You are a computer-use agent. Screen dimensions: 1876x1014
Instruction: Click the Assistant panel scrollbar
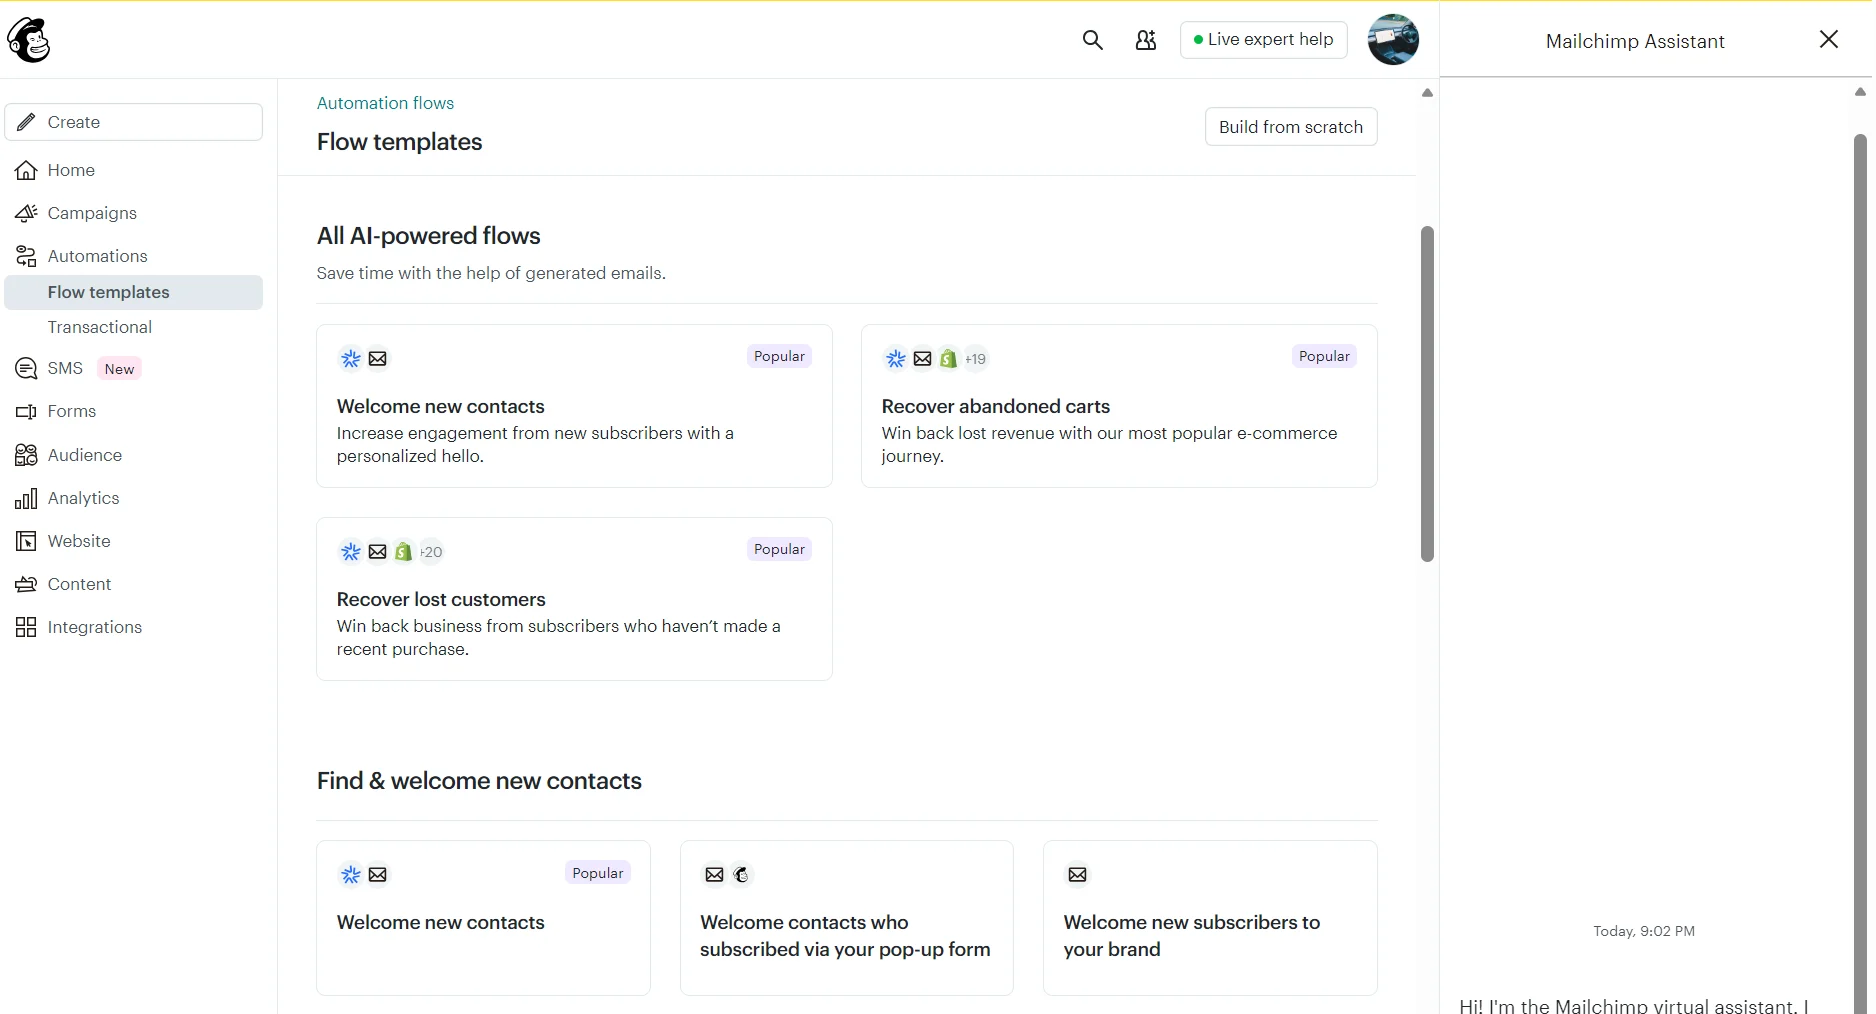coord(1860,572)
